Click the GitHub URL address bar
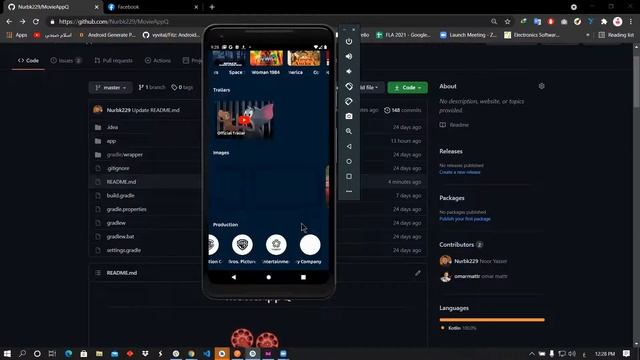640x360 pixels. 269,22
